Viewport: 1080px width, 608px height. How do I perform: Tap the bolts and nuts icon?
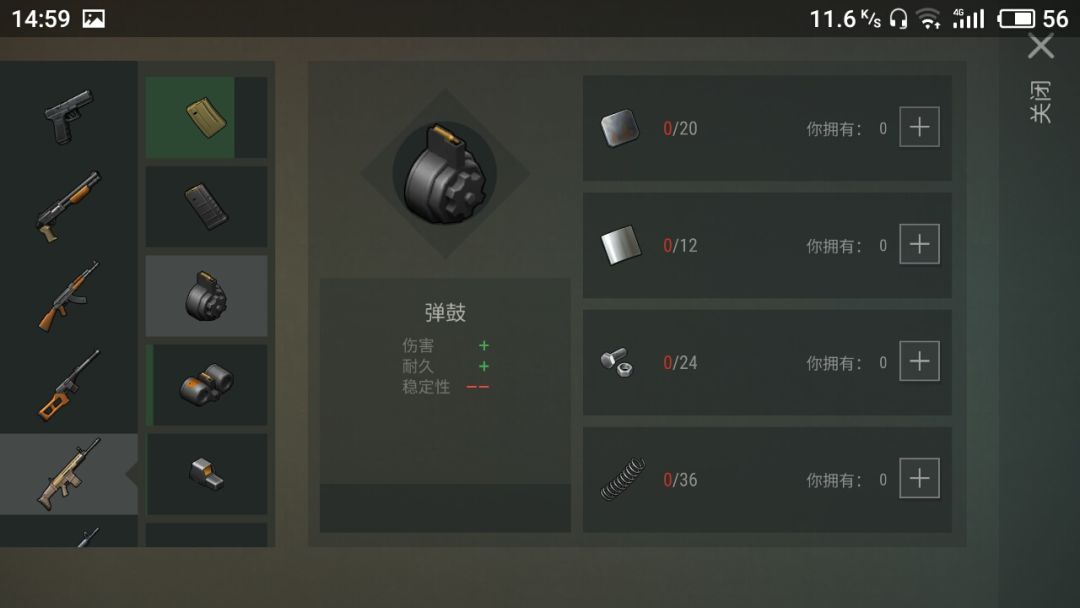click(x=617, y=362)
